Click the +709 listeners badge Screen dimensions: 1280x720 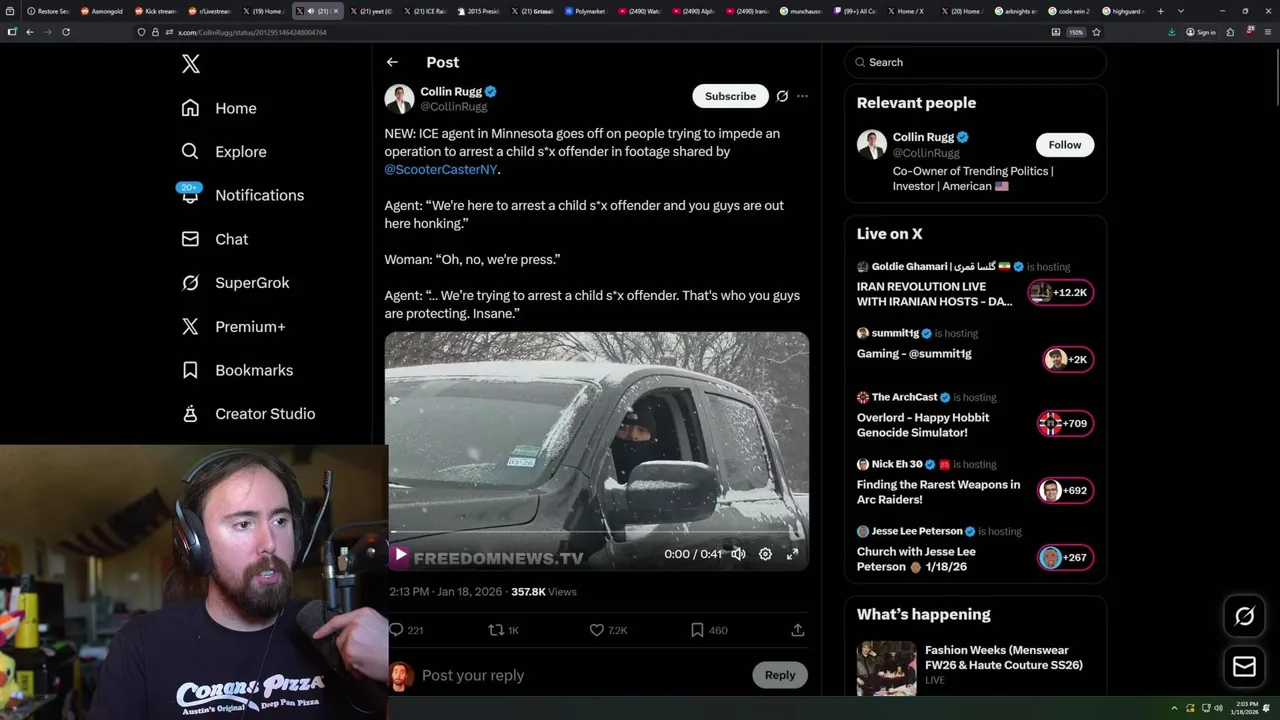point(1065,423)
